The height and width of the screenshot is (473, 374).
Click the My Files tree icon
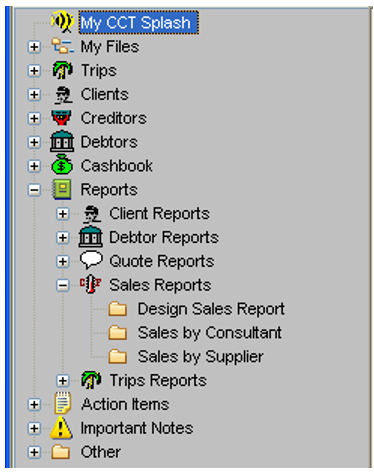click(62, 46)
